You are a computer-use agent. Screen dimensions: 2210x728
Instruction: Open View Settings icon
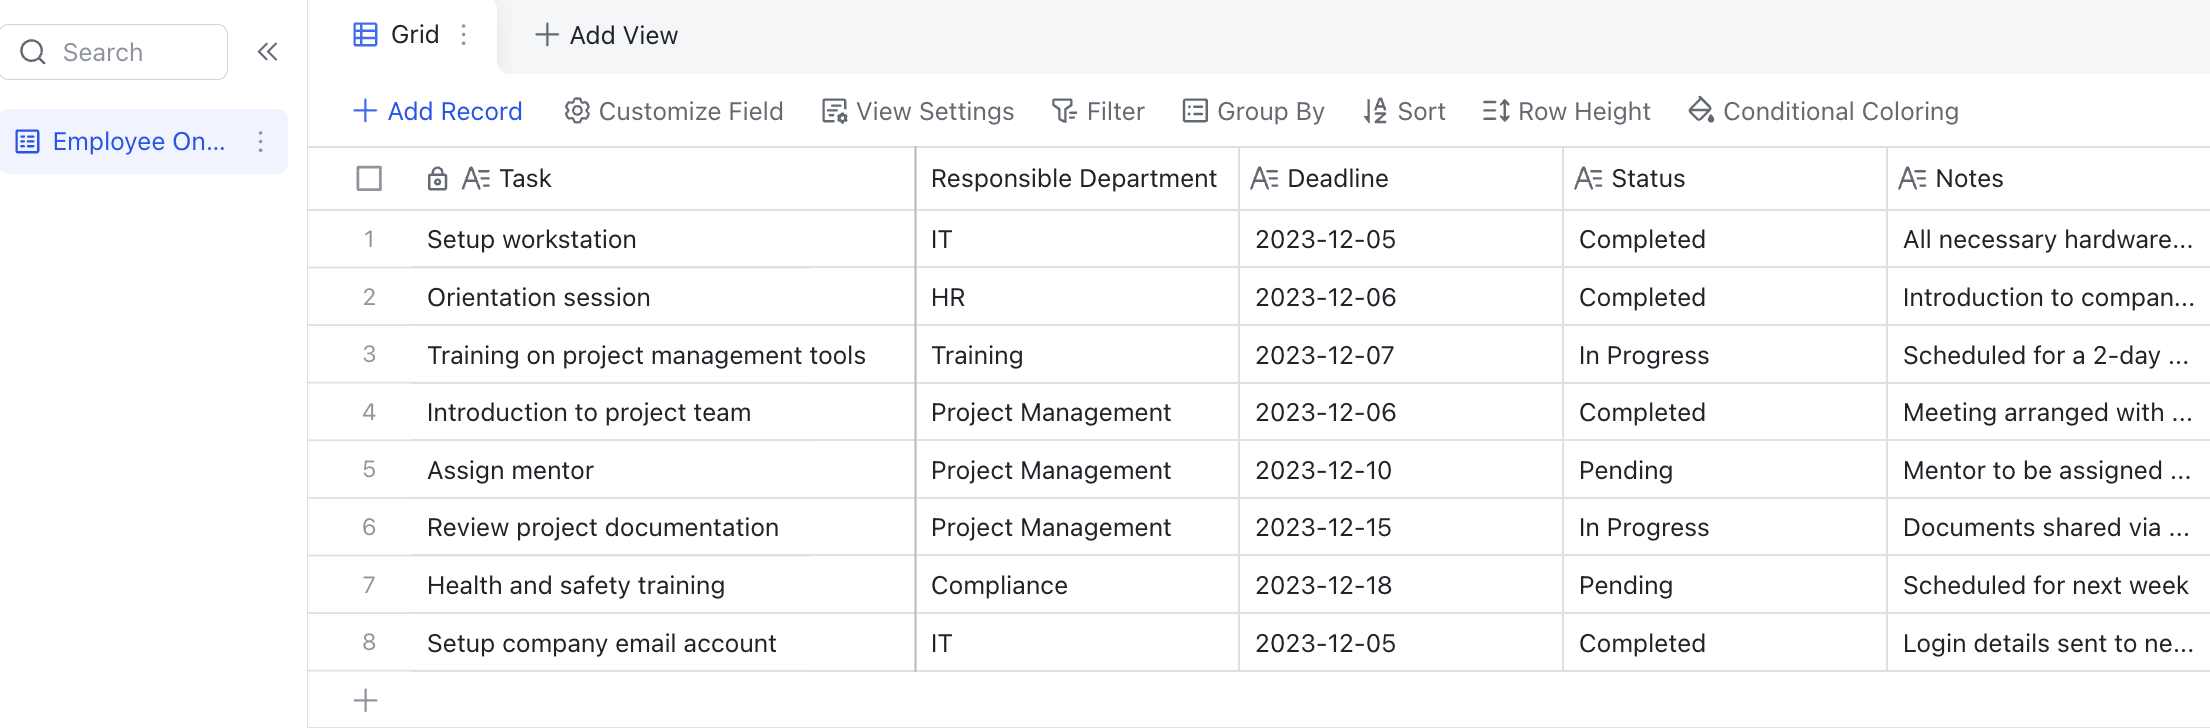click(x=834, y=111)
